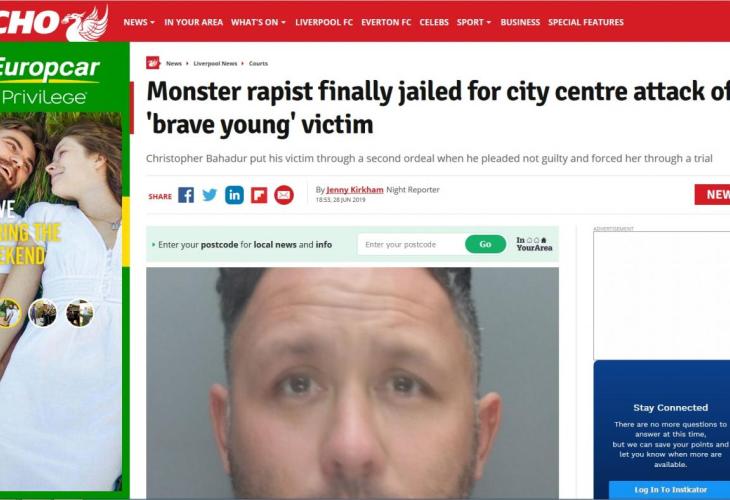This screenshot has height=500, width=730.
Task: Expand the NEWS dropdown menu
Action: pos(139,22)
